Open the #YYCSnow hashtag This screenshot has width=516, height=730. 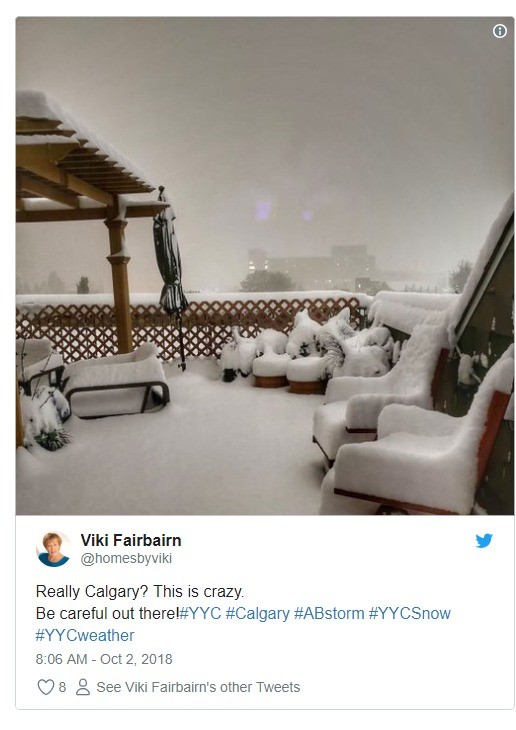410,614
